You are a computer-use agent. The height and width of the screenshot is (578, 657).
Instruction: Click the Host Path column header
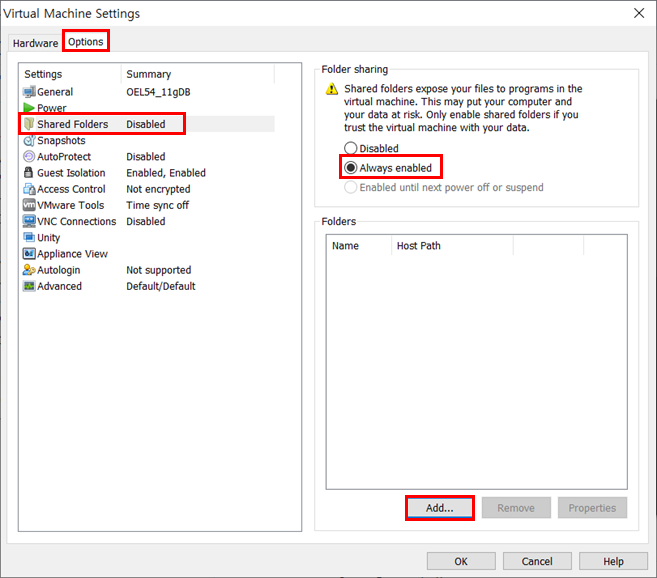pyautogui.click(x=452, y=246)
